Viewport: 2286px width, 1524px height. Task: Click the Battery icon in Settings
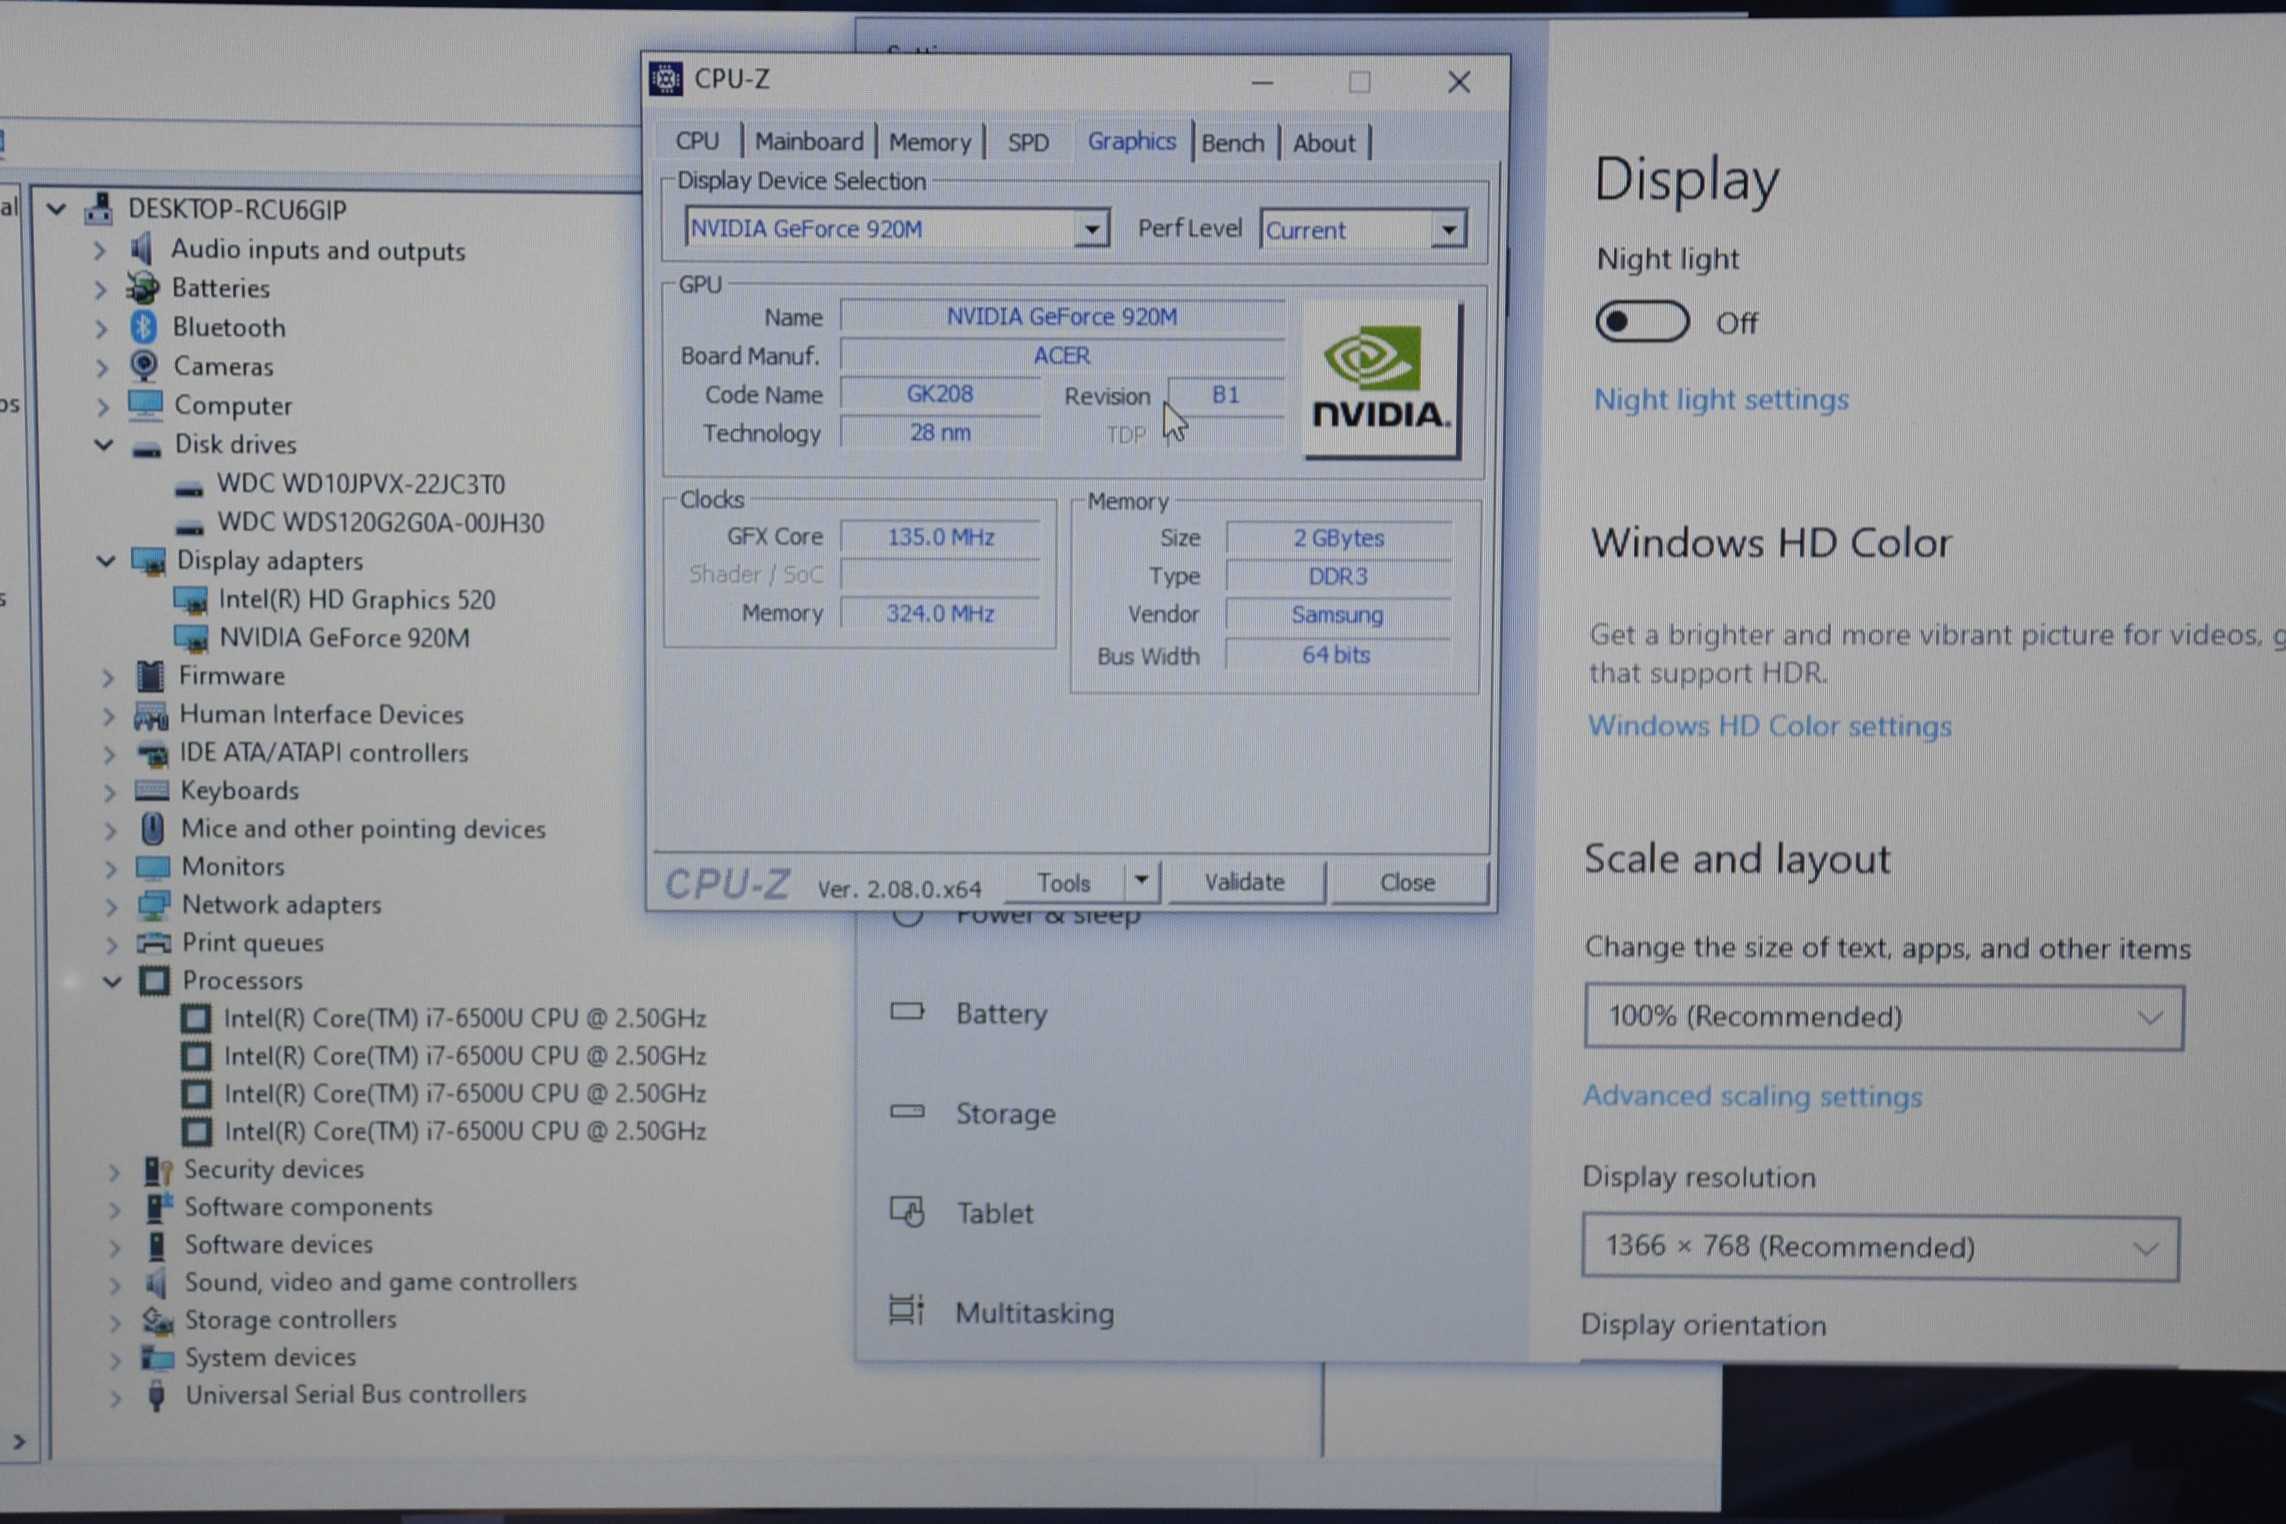(907, 1012)
